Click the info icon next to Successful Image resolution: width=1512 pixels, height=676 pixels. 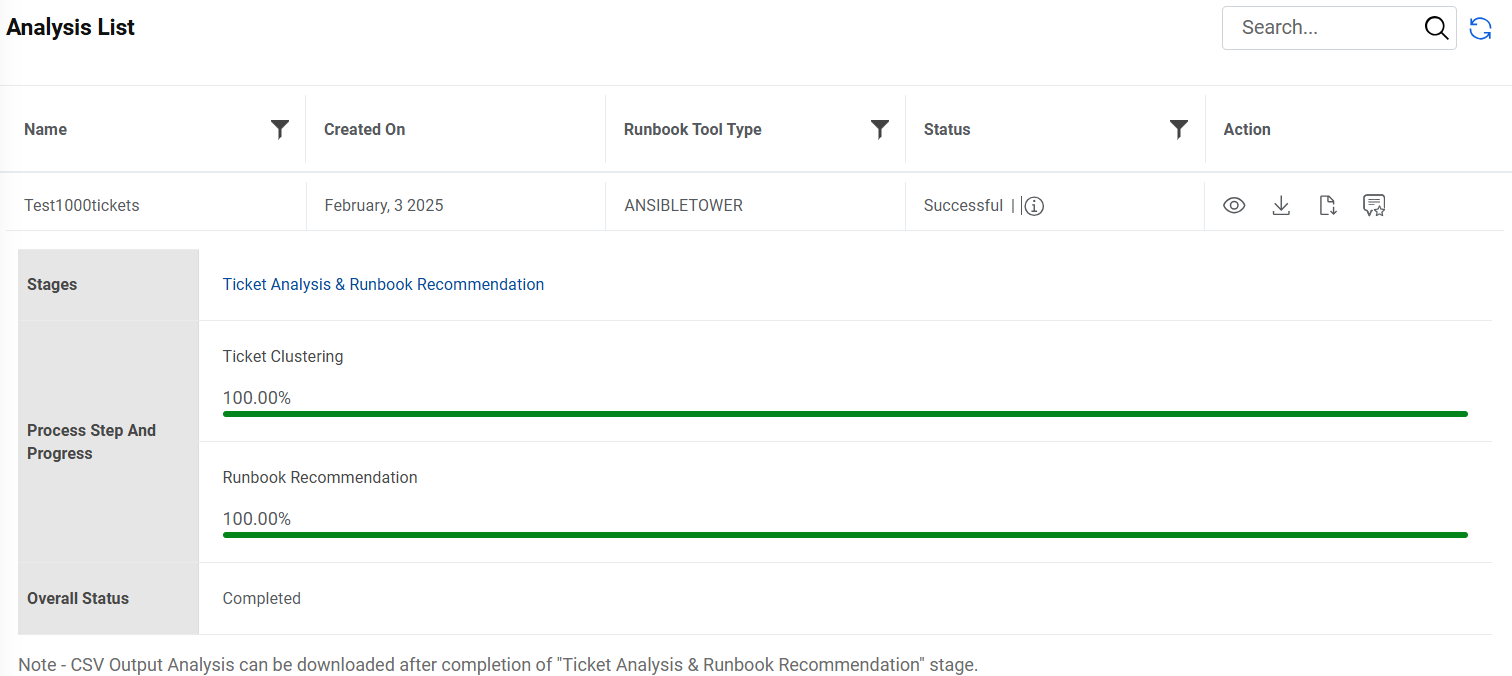click(x=1035, y=206)
